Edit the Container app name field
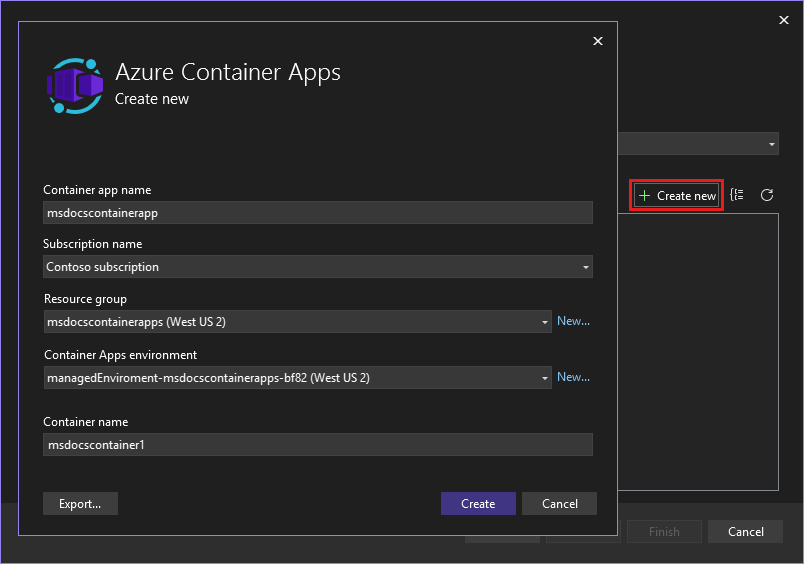Image resolution: width=804 pixels, height=564 pixels. click(x=318, y=213)
